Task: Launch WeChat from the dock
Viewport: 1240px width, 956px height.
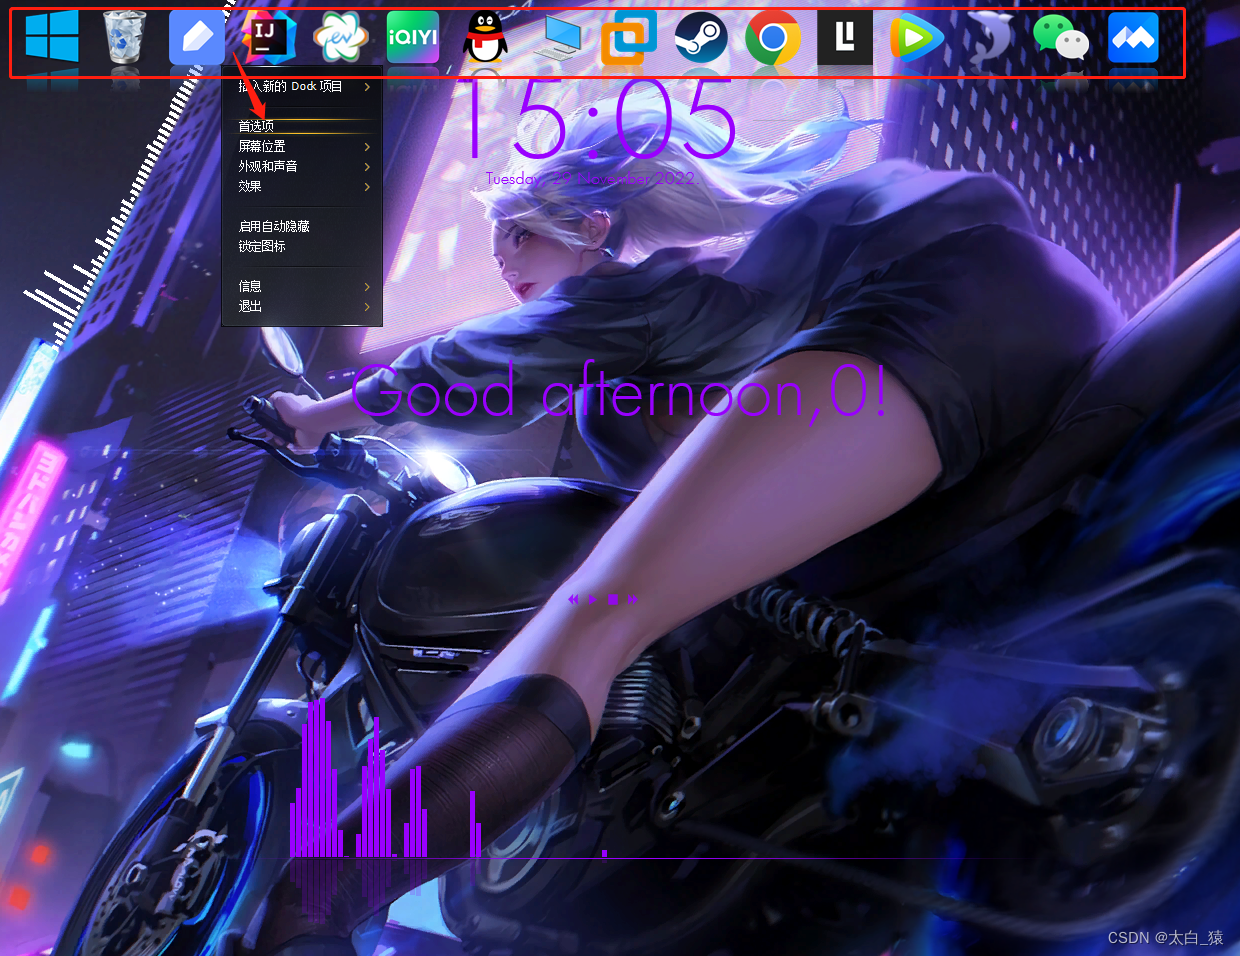Action: coord(1061,38)
